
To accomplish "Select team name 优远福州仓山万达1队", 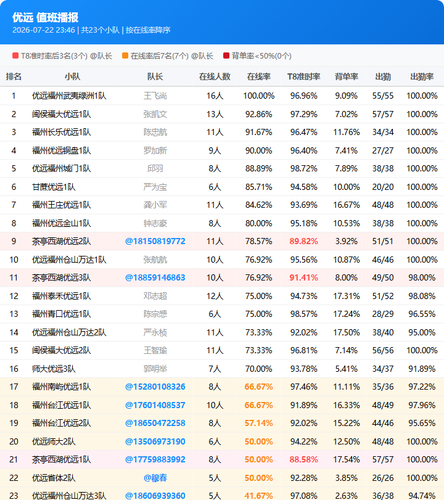I will [x=69, y=259].
